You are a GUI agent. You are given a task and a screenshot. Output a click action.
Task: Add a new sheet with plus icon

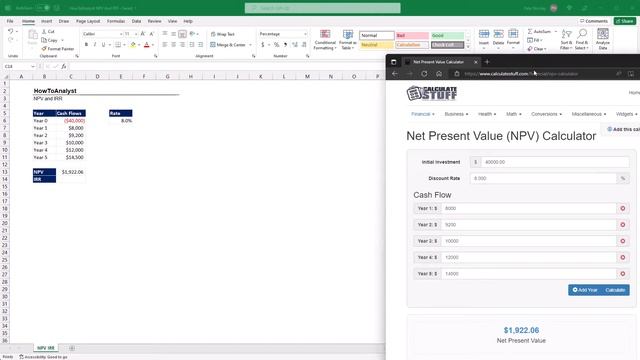(x=72, y=348)
